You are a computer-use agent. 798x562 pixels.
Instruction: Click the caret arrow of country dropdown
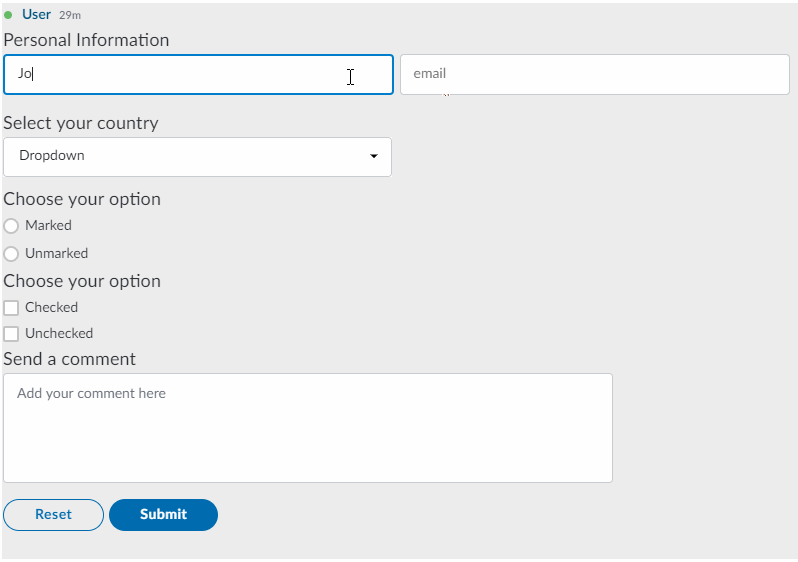374,156
